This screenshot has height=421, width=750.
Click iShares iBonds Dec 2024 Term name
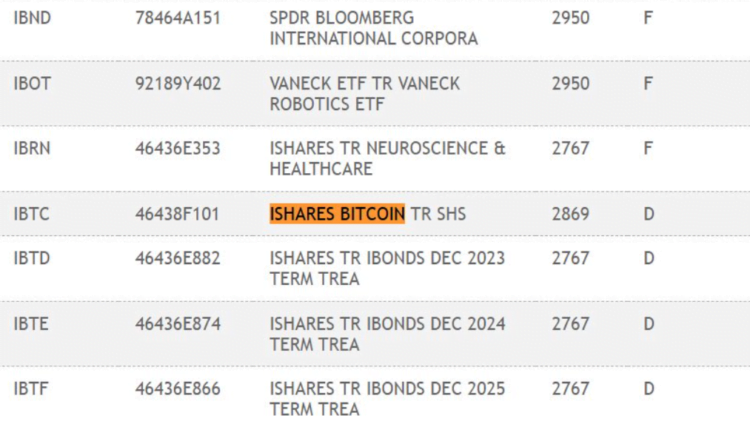coord(387,333)
